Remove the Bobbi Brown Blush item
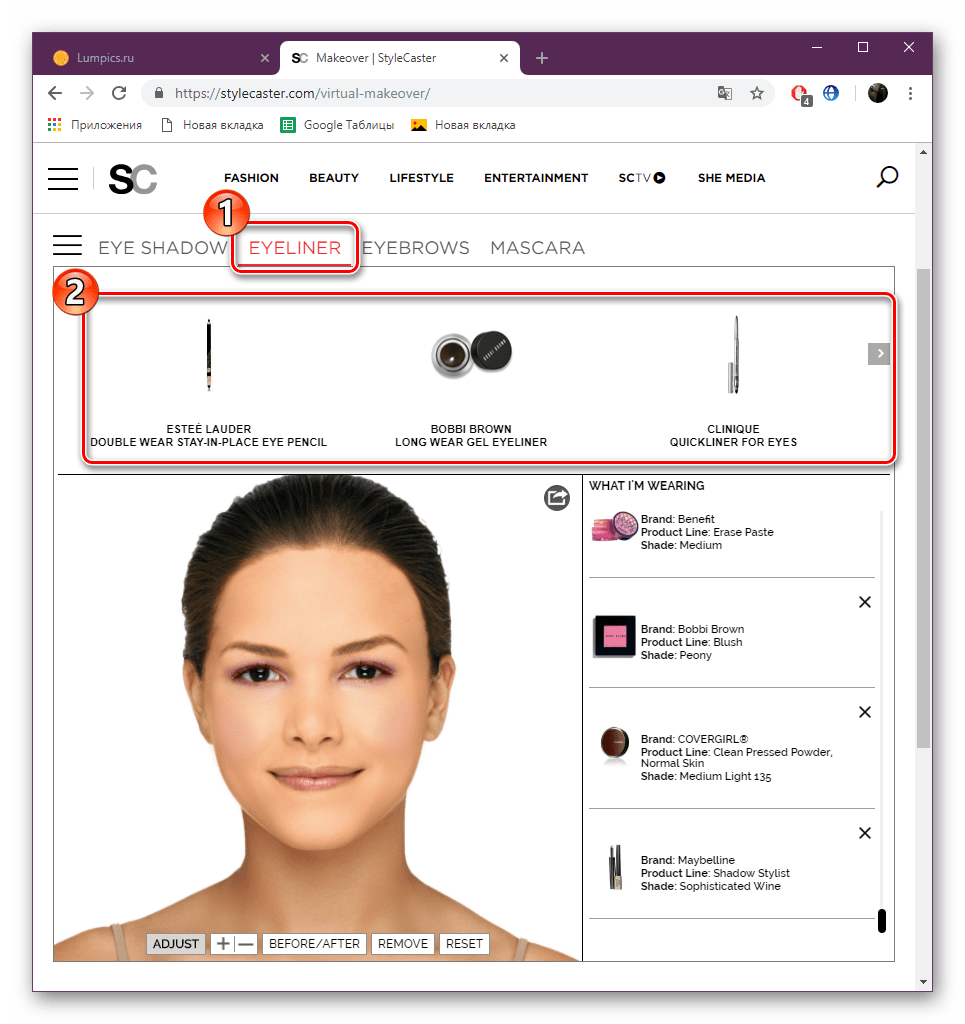 pyautogui.click(x=864, y=602)
